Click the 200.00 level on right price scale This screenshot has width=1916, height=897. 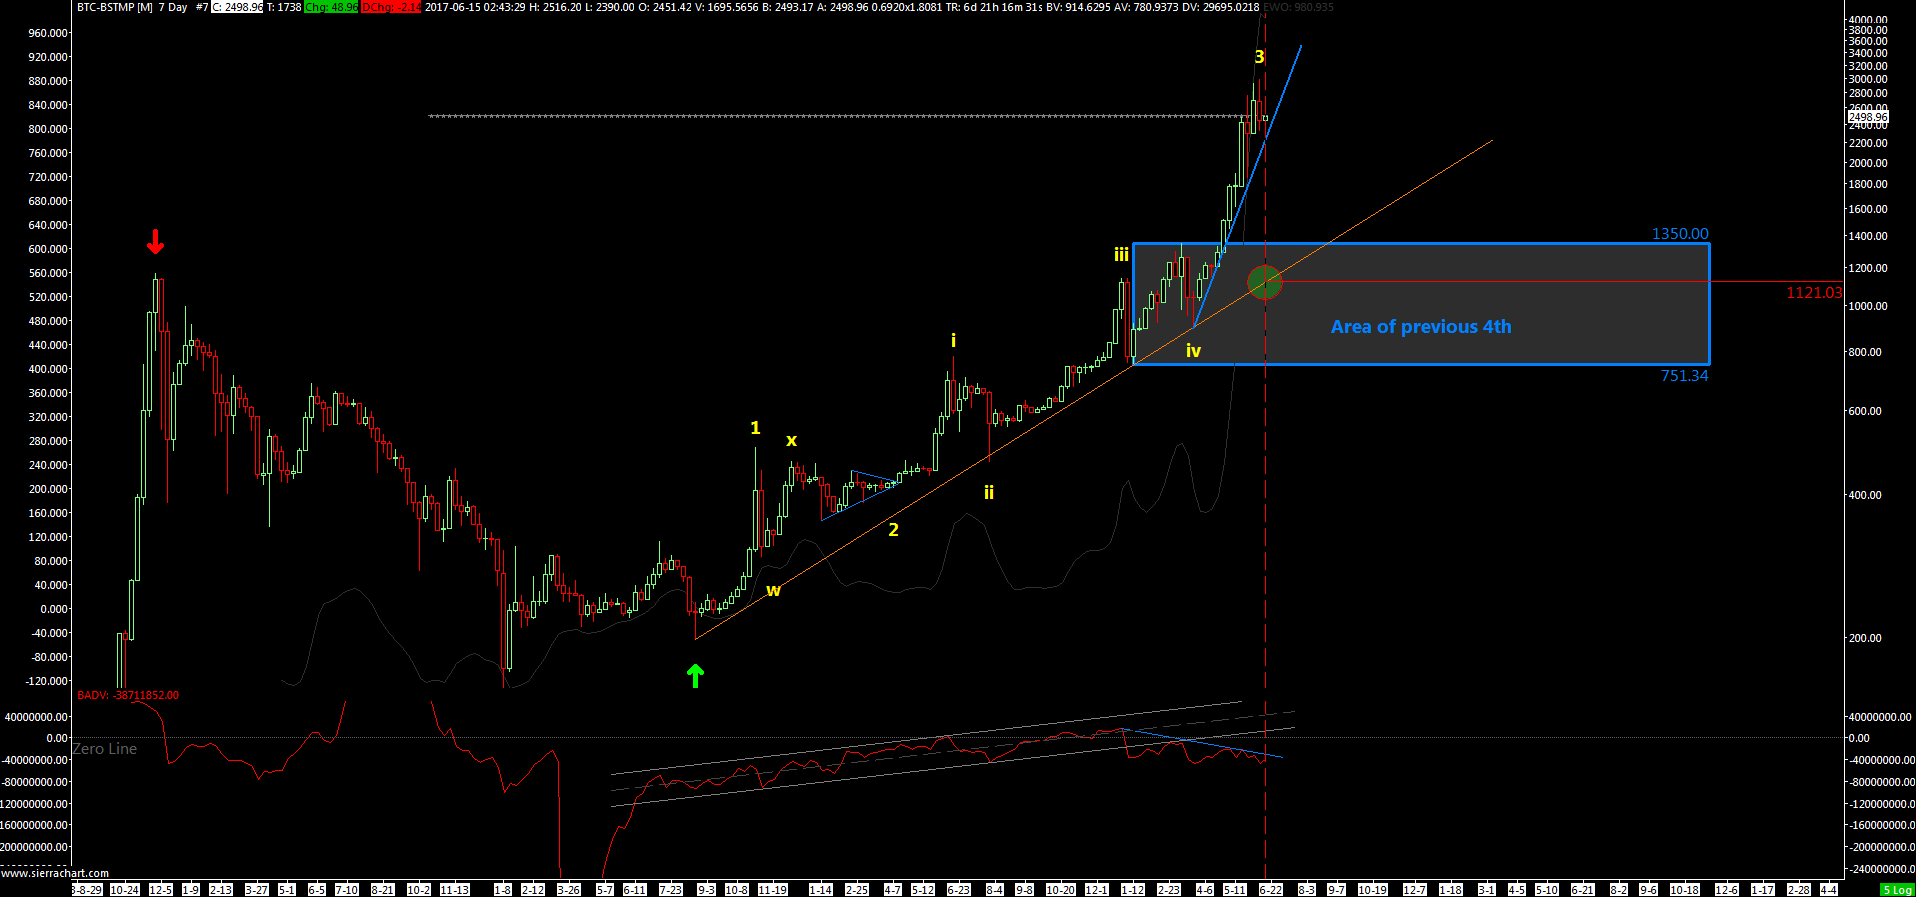coord(1865,638)
